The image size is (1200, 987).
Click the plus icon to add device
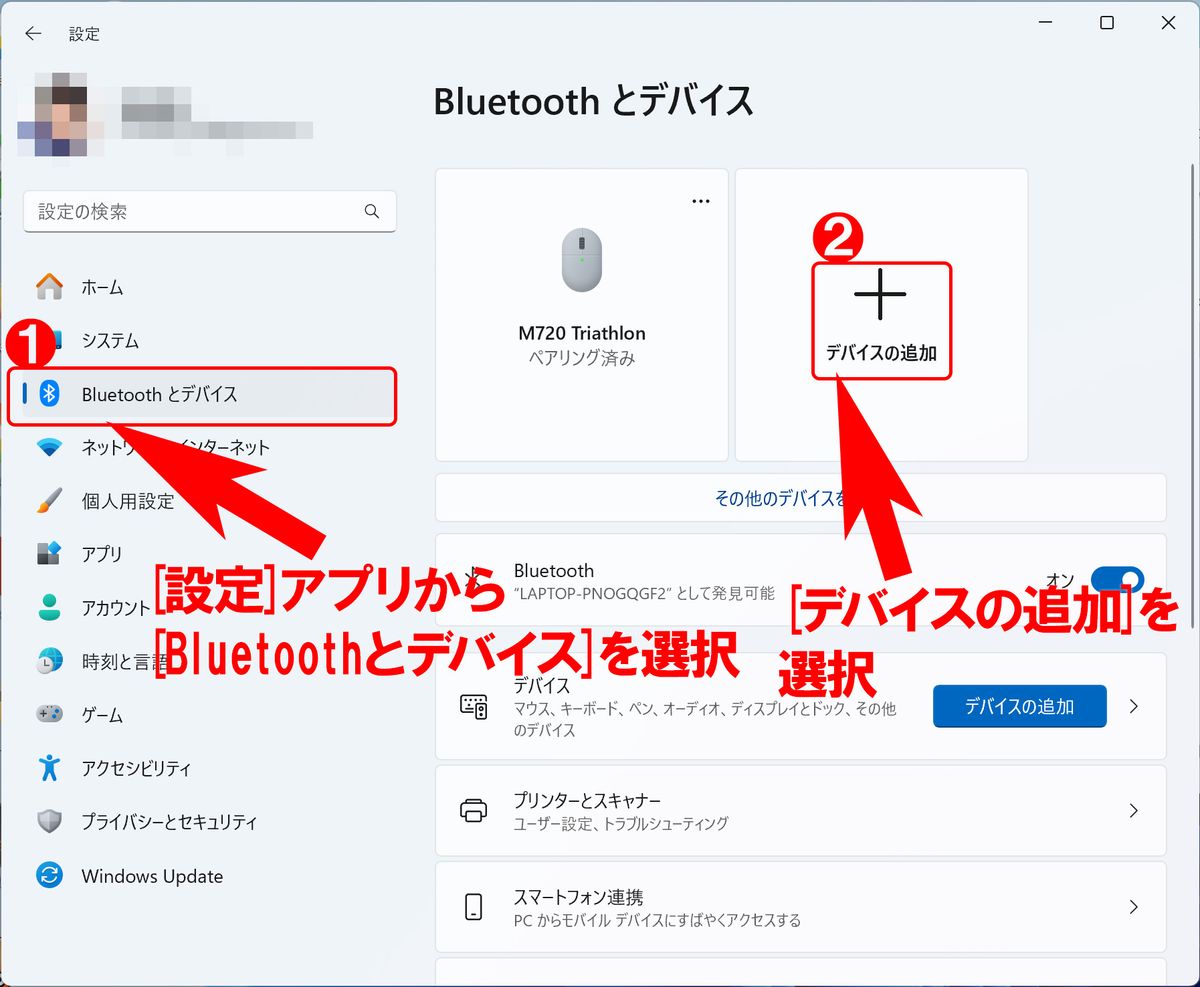click(880, 294)
